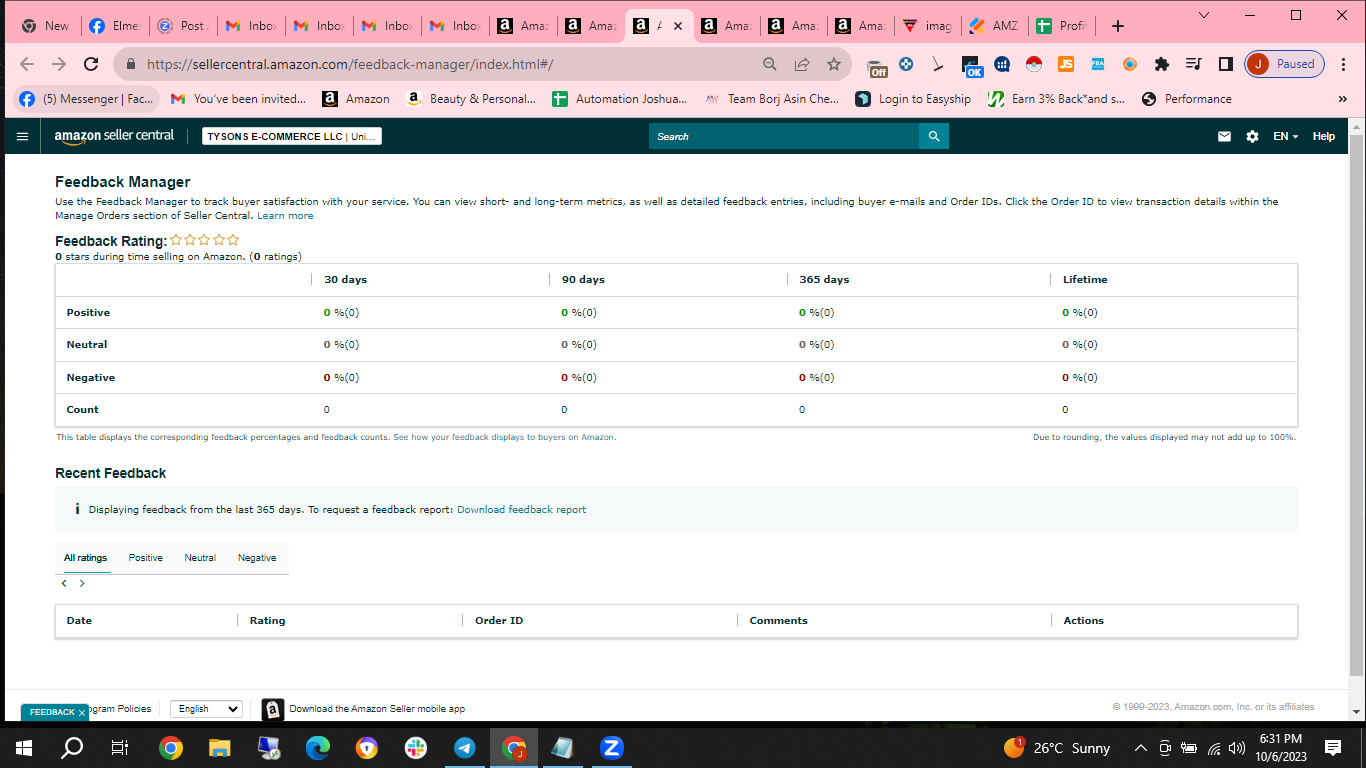Open the Chrome three-dot menu
The width and height of the screenshot is (1366, 768).
click(x=1343, y=64)
